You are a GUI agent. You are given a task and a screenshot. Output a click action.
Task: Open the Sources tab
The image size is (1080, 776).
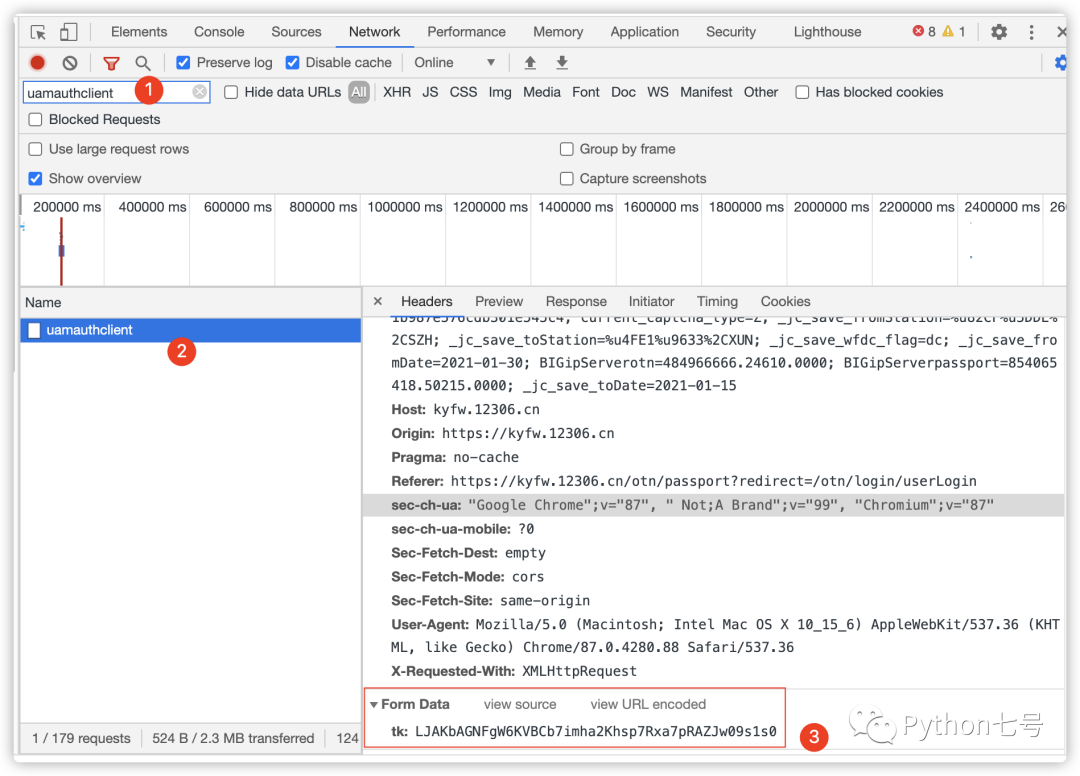296,32
